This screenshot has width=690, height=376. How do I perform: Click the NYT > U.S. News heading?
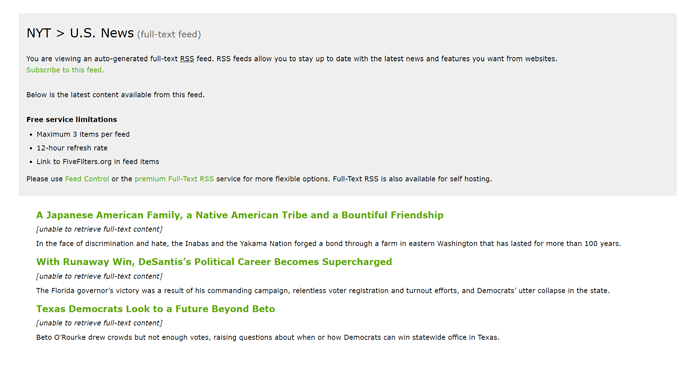click(80, 33)
